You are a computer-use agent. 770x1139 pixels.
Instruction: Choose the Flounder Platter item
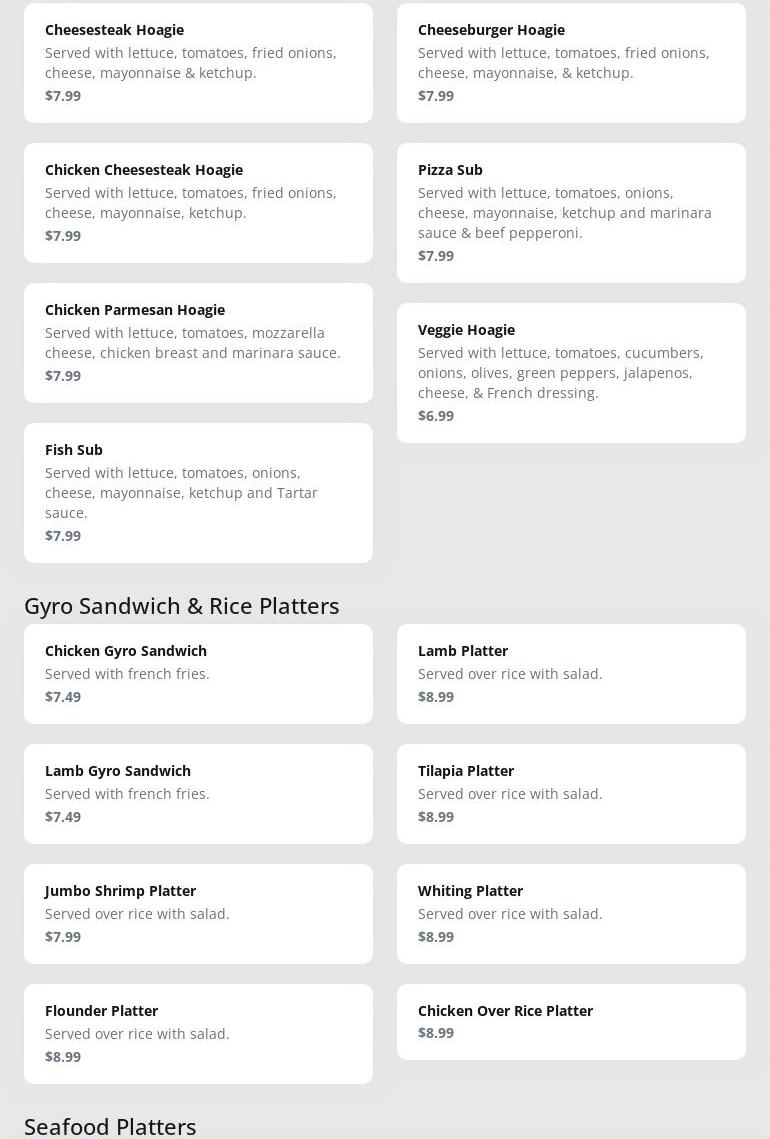[198, 1034]
